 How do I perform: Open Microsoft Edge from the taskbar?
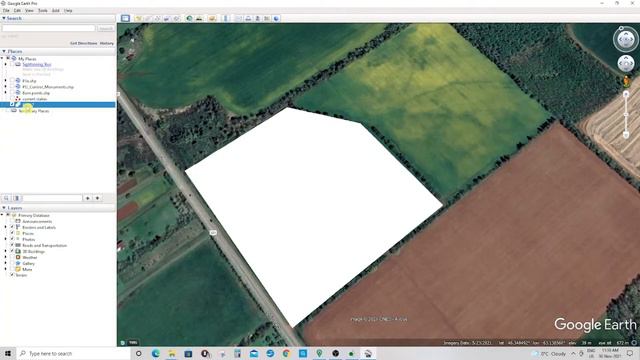point(156,353)
